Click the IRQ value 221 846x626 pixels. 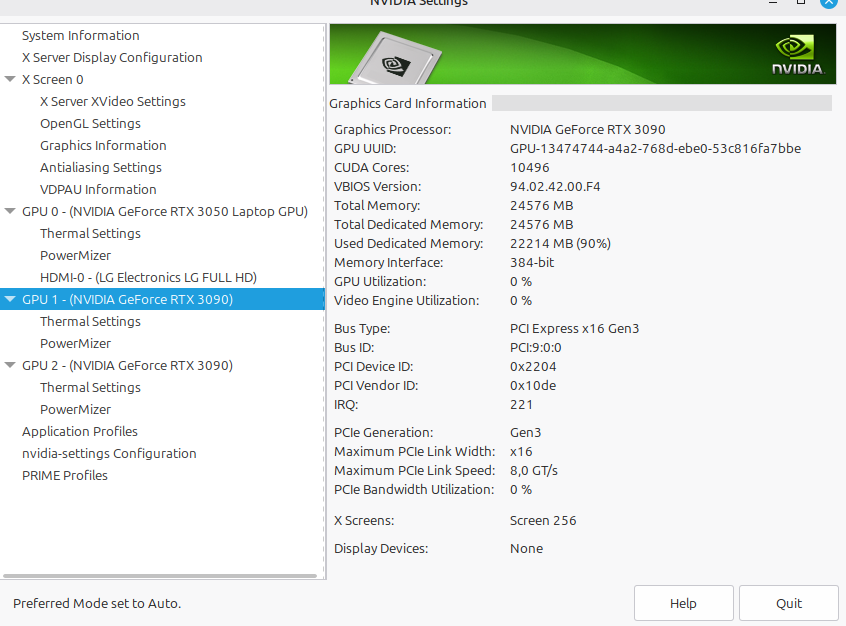click(x=521, y=405)
